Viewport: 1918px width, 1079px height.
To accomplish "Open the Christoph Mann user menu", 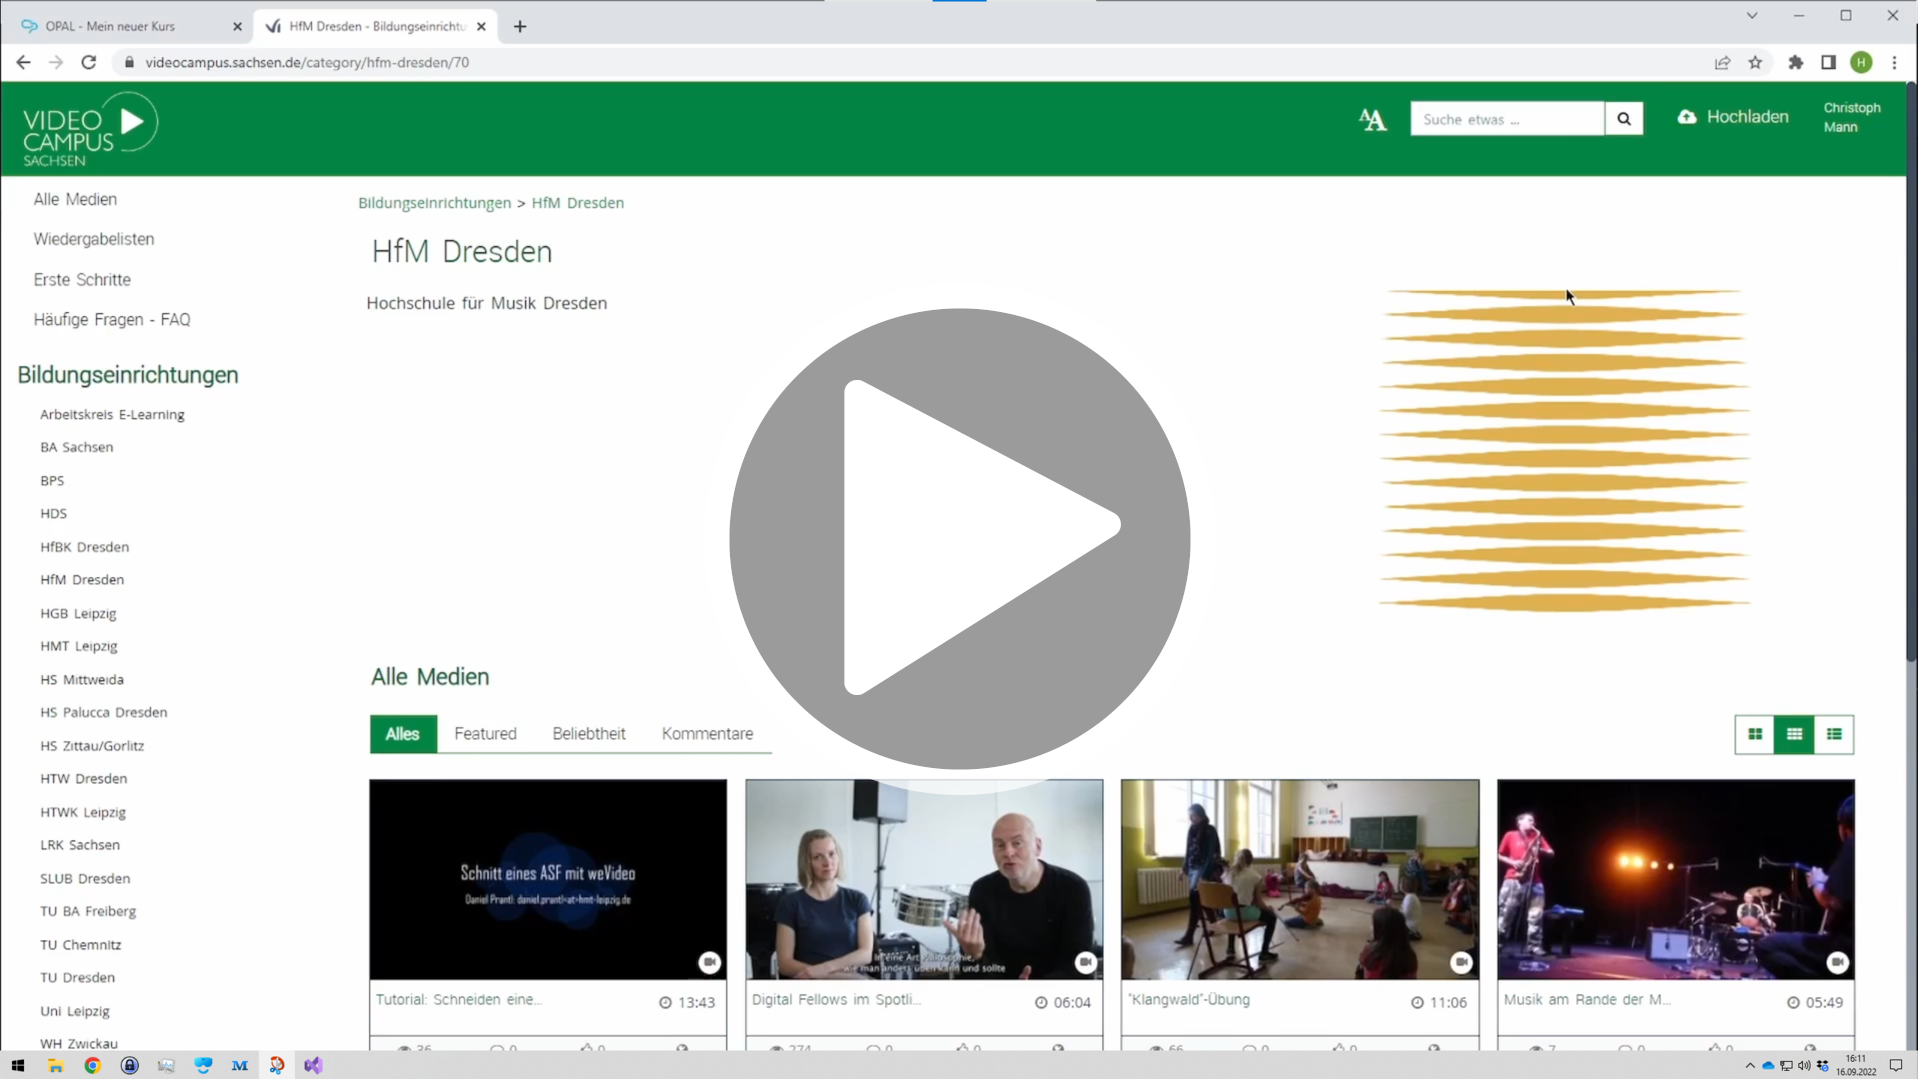I will [x=1851, y=117].
